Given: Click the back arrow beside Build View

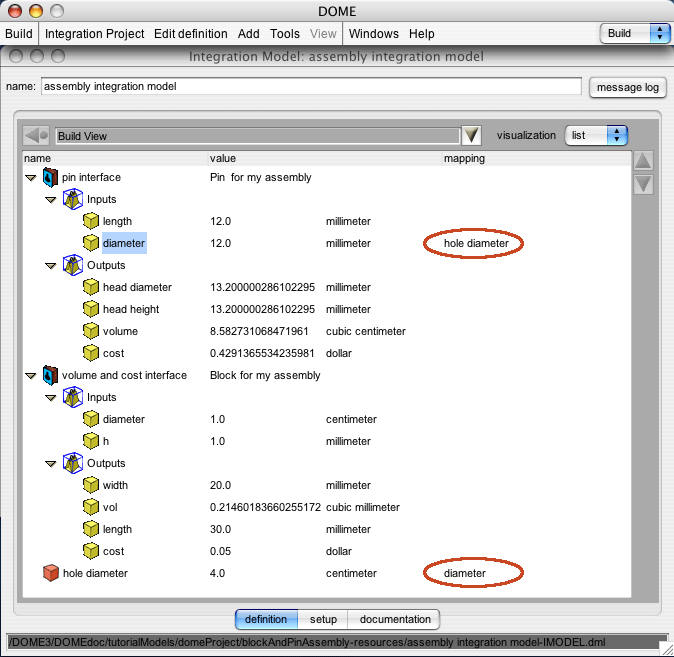Looking at the screenshot, I should pos(36,136).
